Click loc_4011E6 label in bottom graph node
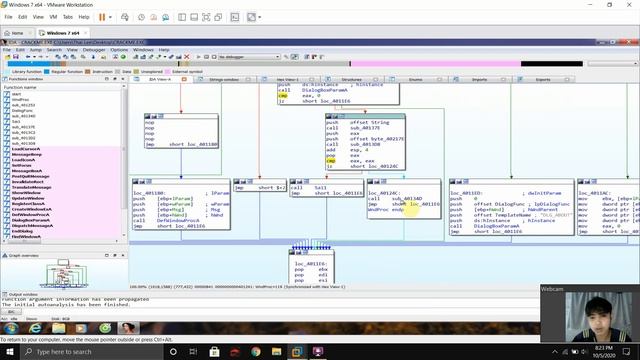Viewport: 640px width, 360px height. [x=311, y=264]
